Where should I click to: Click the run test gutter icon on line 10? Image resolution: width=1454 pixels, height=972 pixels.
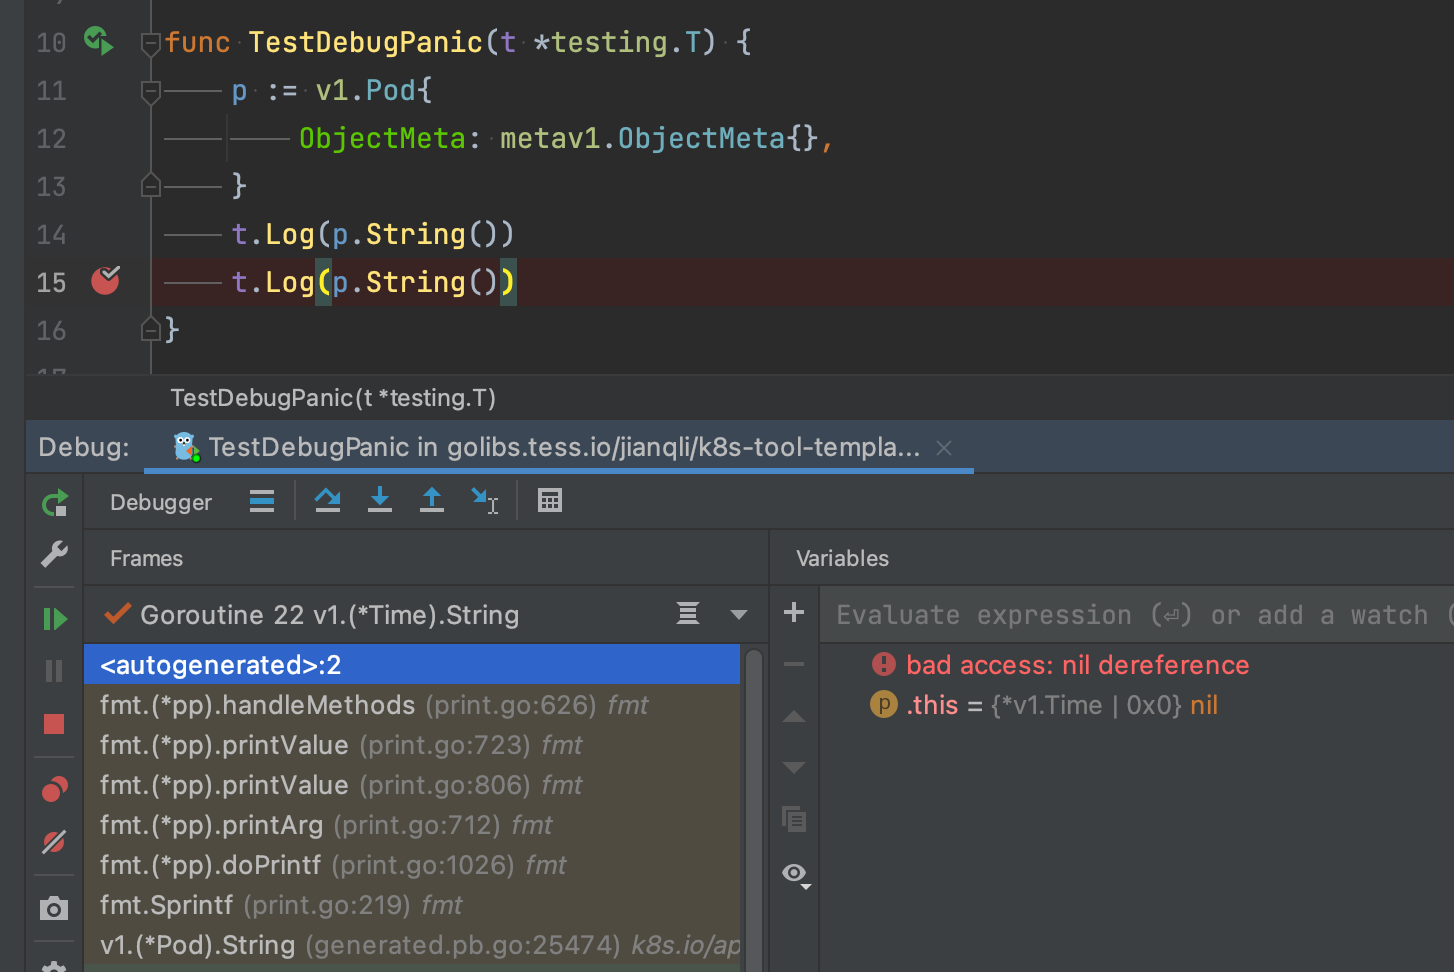[x=98, y=41]
